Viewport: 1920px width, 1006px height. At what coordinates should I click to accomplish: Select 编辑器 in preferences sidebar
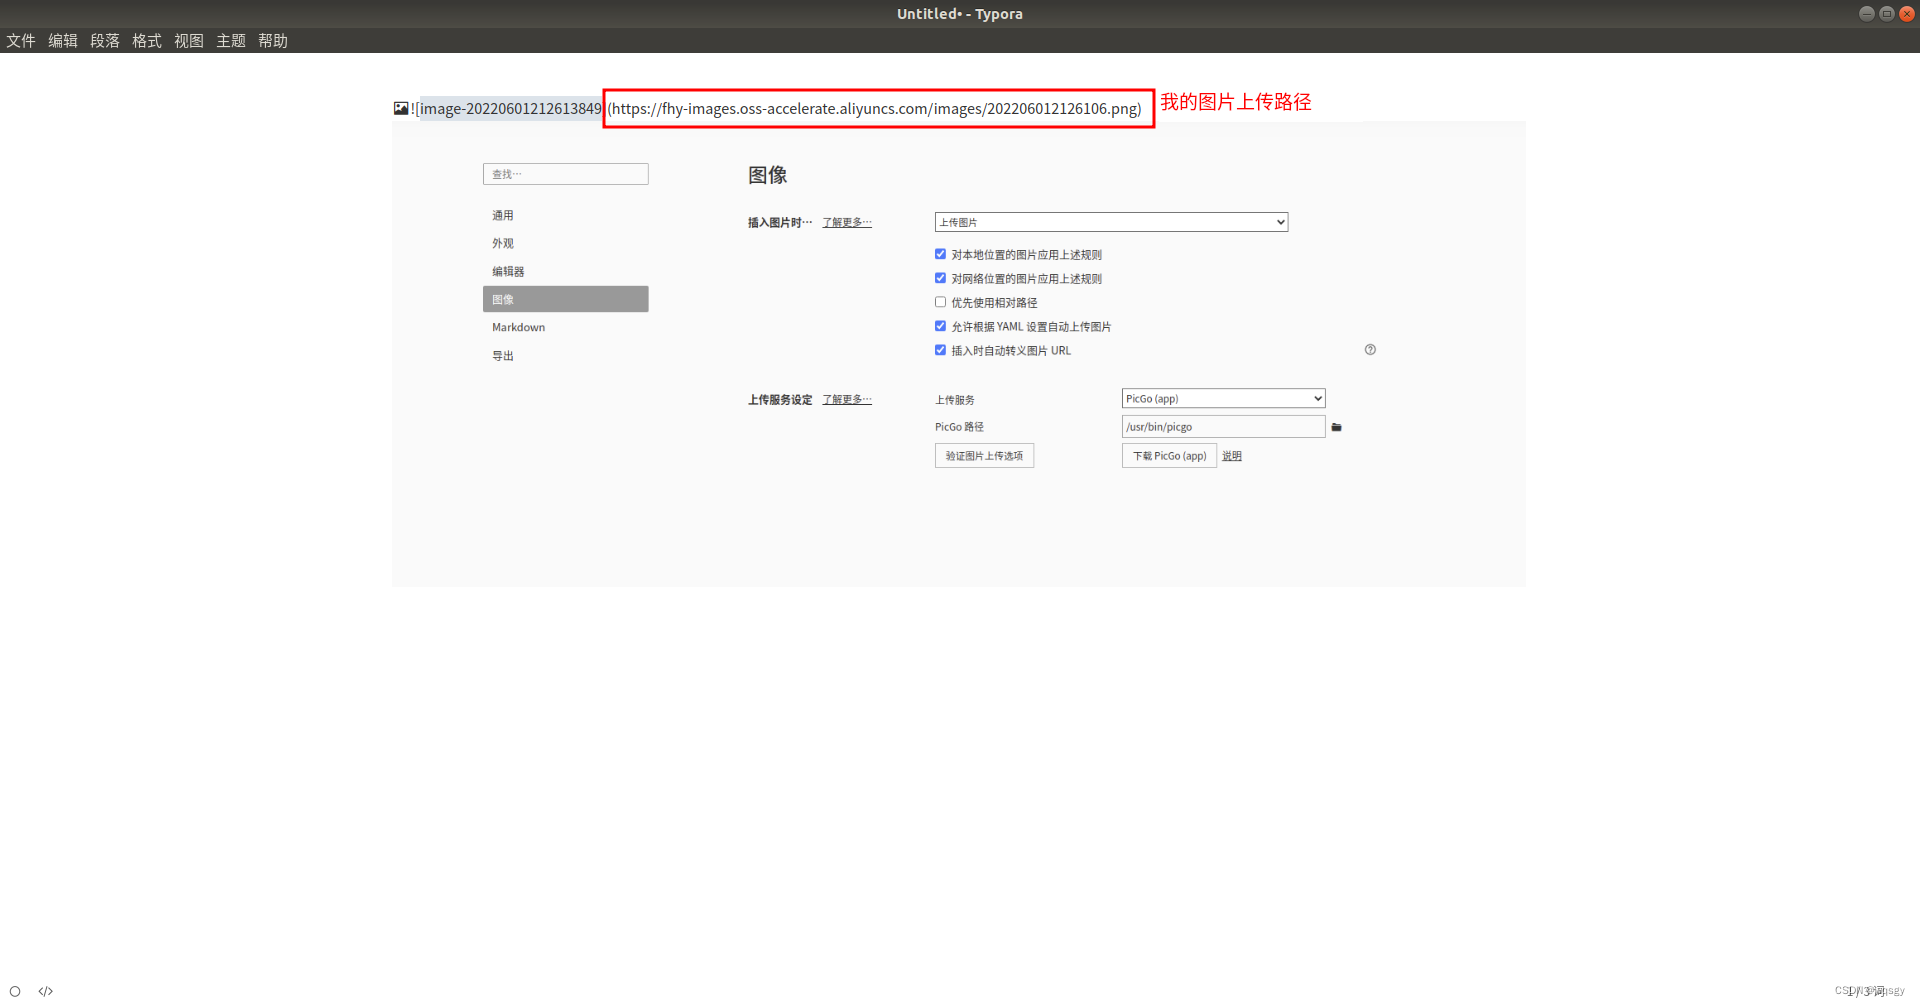pyautogui.click(x=565, y=271)
